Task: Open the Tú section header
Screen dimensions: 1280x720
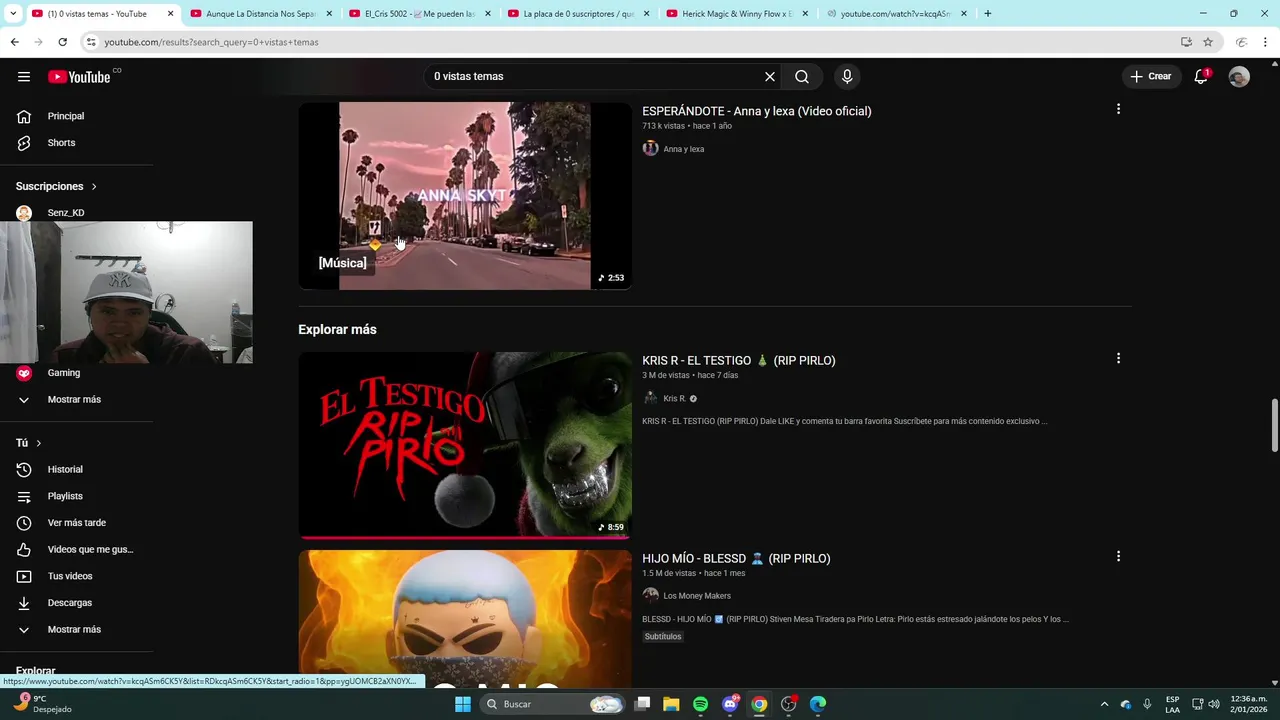Action: [x=28, y=443]
